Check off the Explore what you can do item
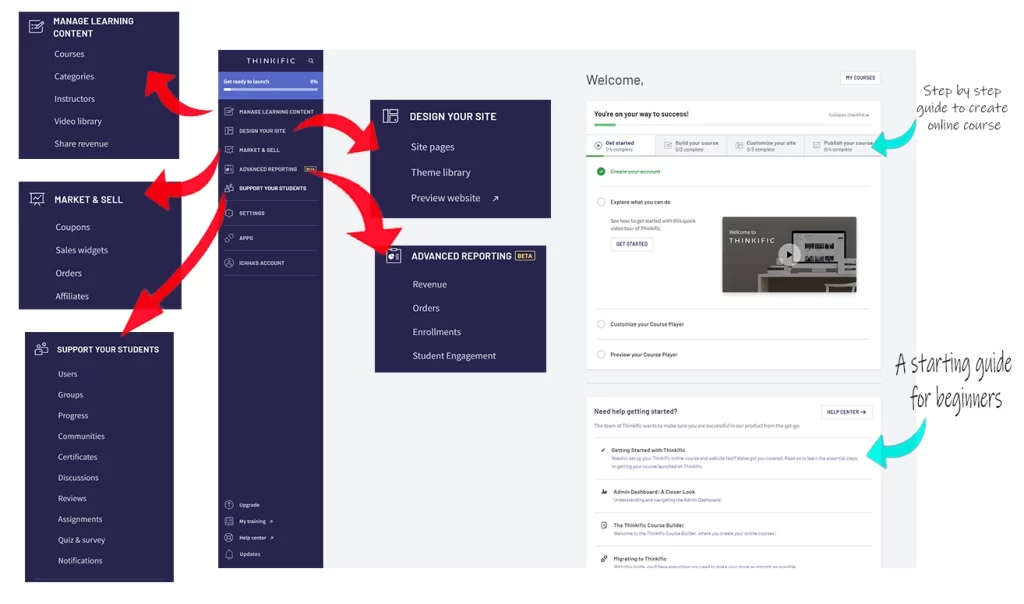The image size is (1024, 604). 600,202
